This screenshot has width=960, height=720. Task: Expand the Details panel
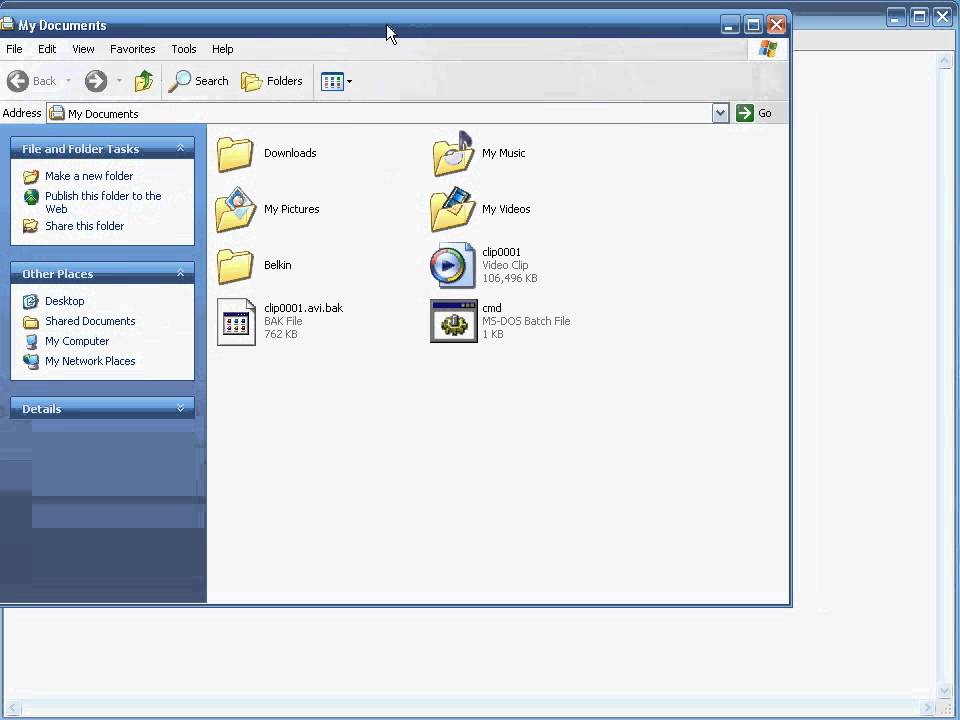180,408
